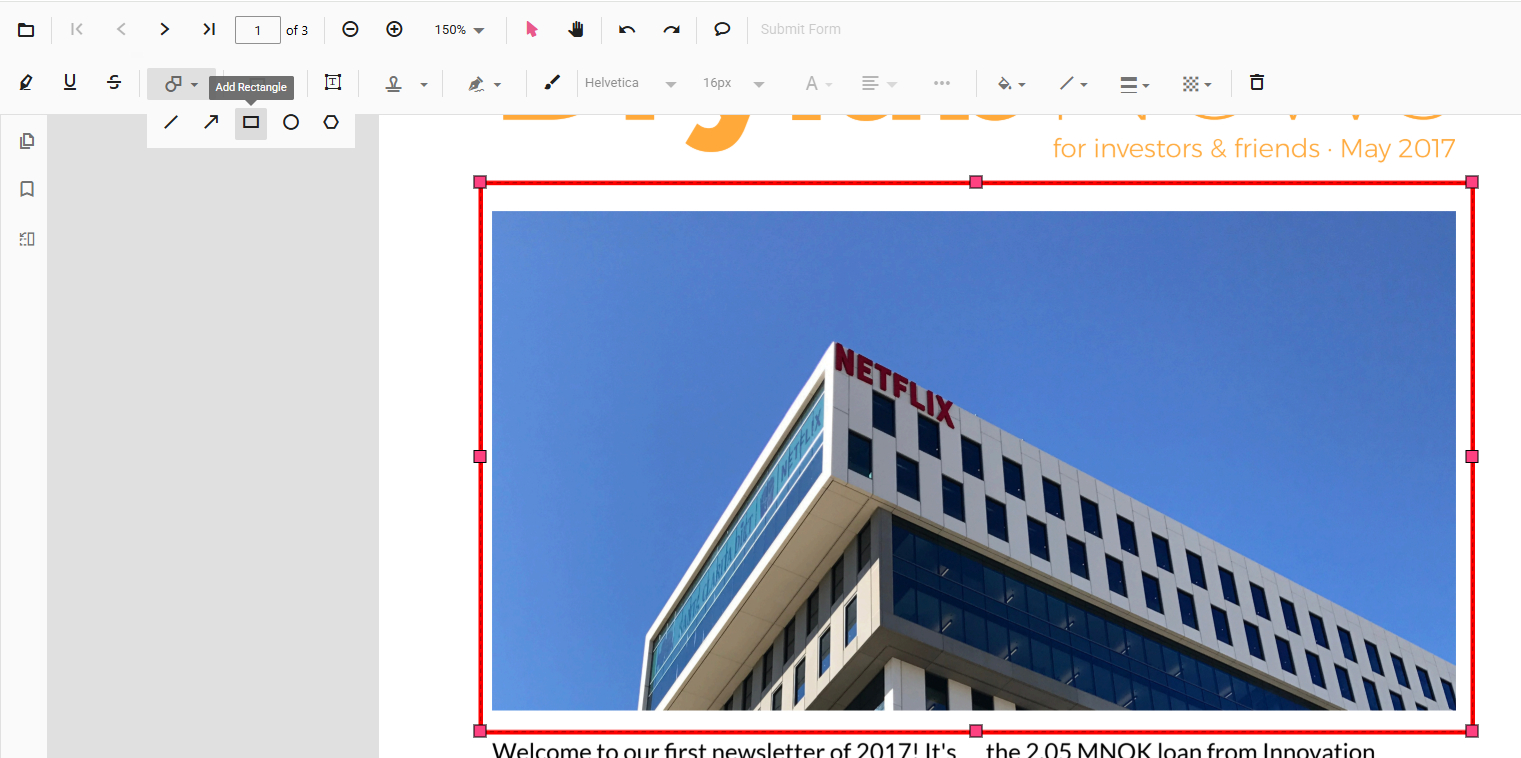Choose the Add Circle shape
This screenshot has width=1521, height=758.
coord(291,122)
